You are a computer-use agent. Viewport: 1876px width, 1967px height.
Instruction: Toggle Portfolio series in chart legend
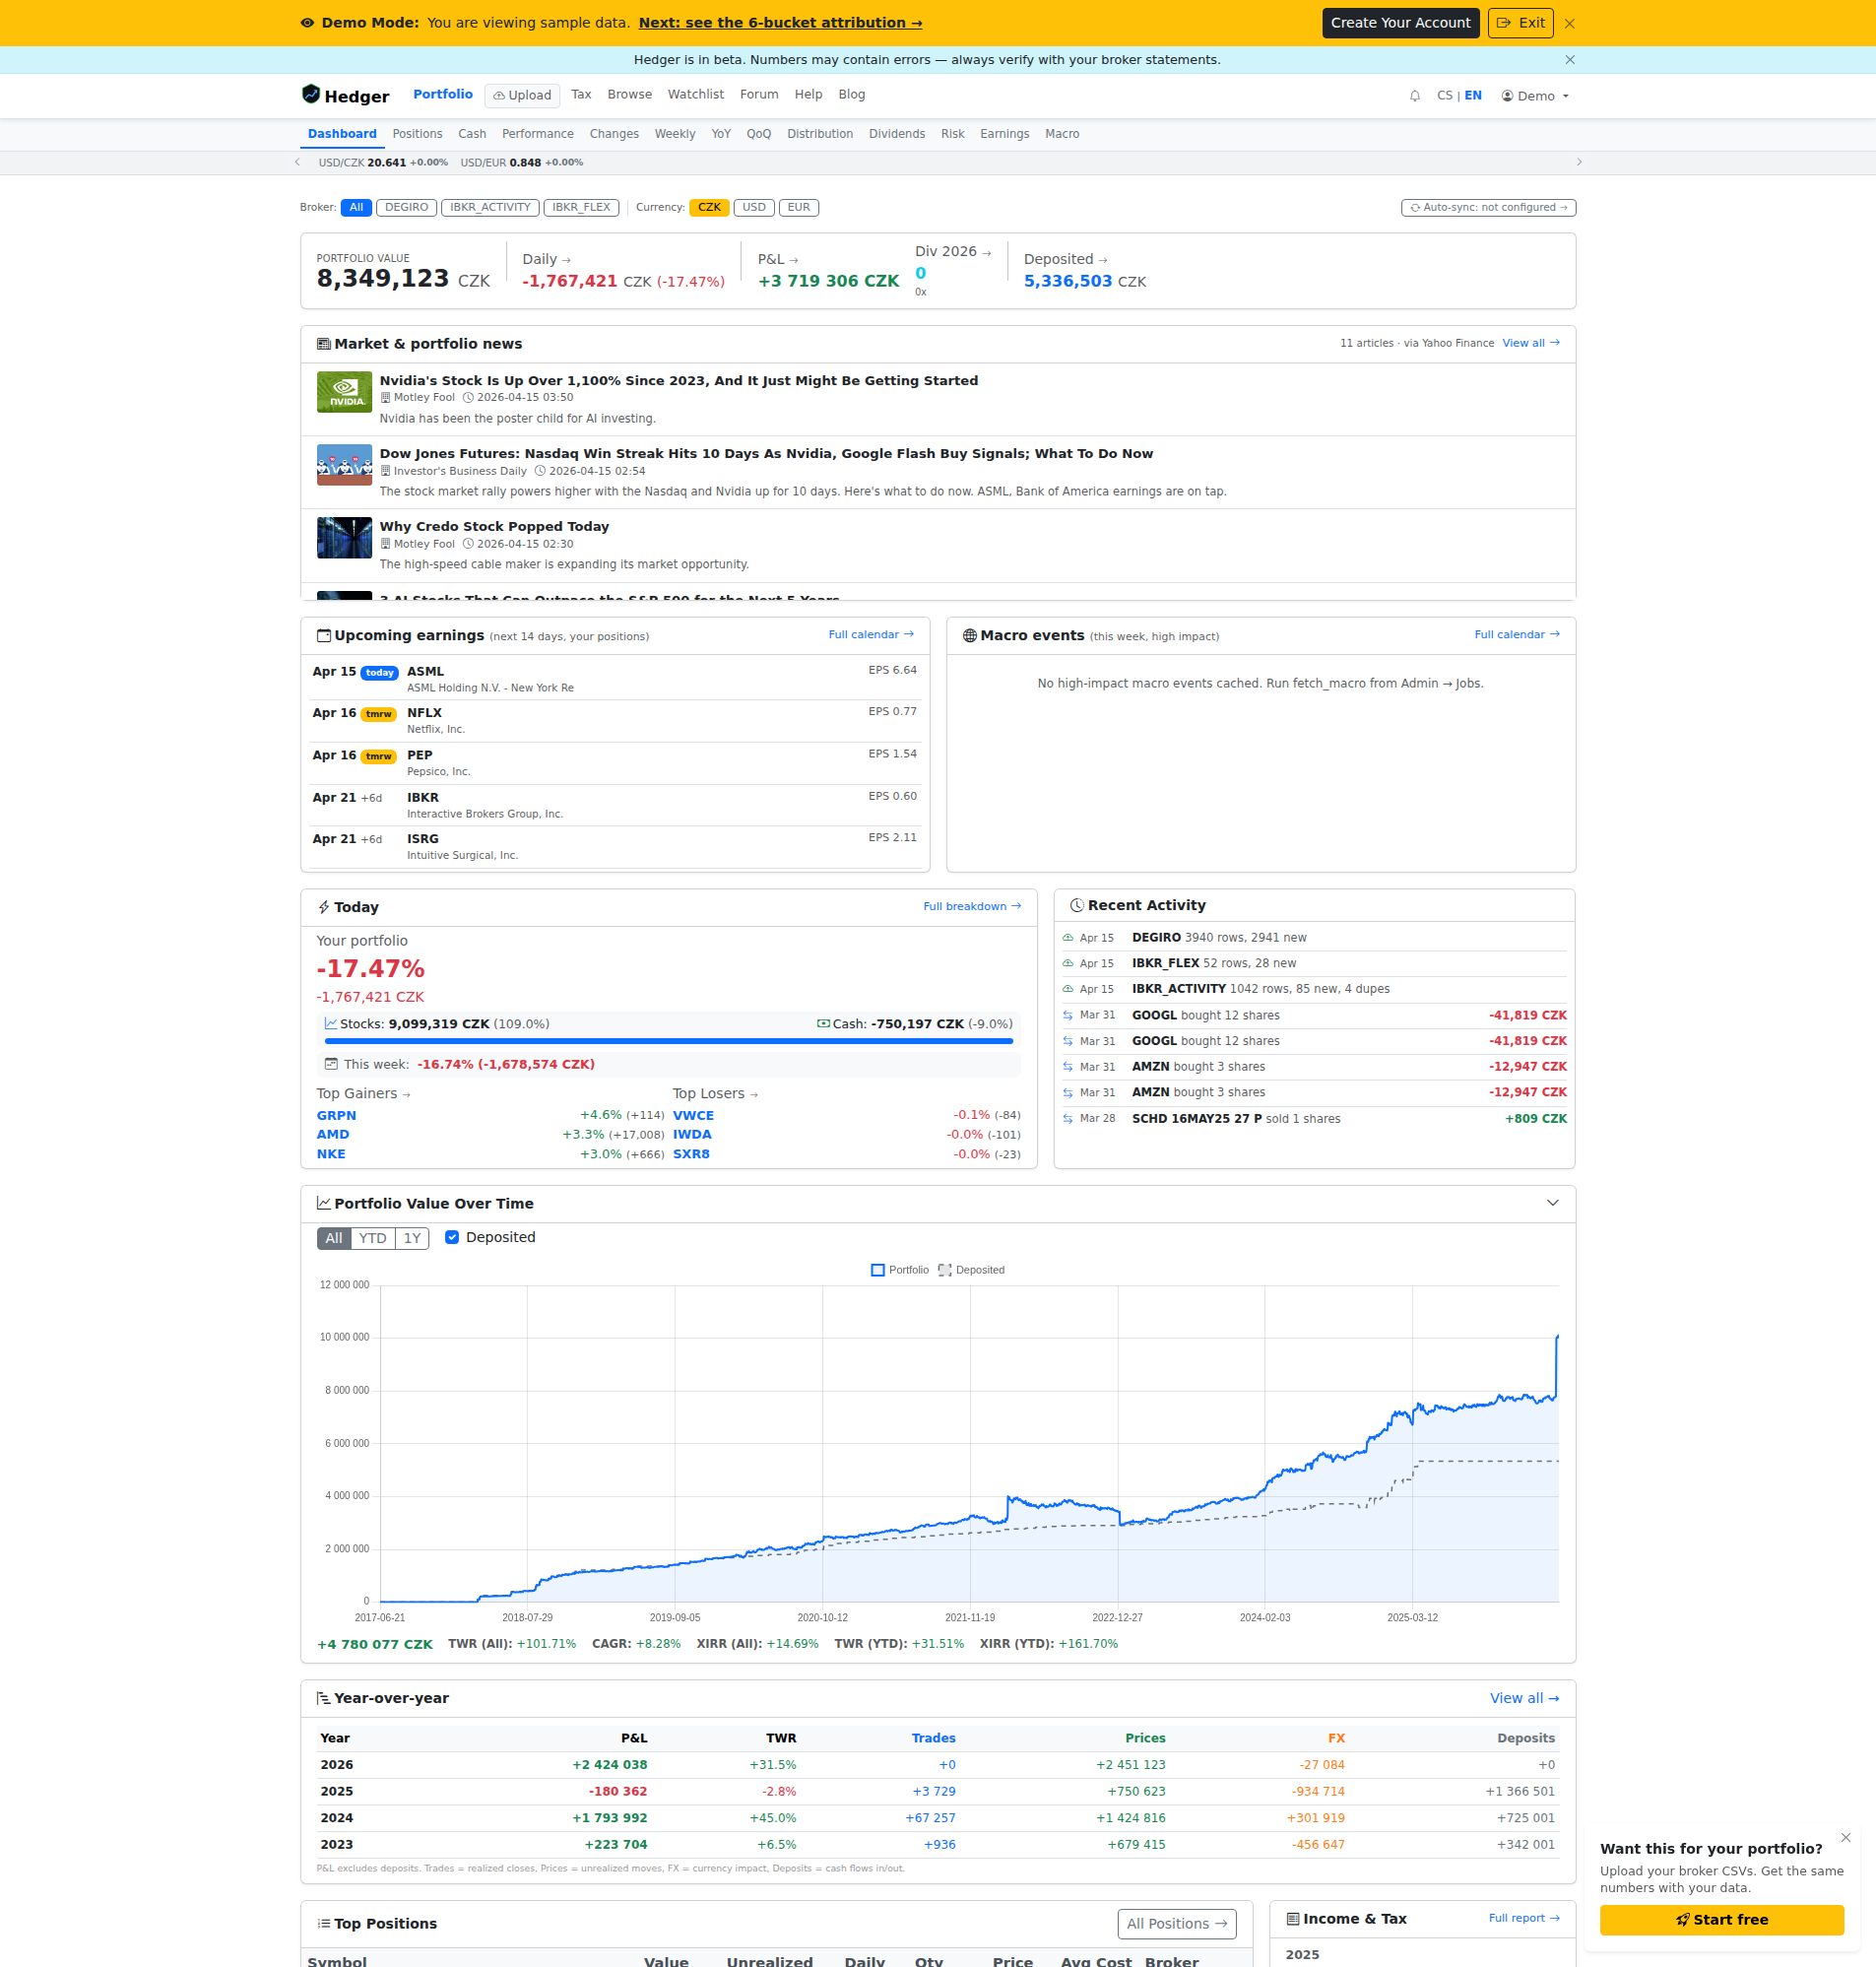900,1271
